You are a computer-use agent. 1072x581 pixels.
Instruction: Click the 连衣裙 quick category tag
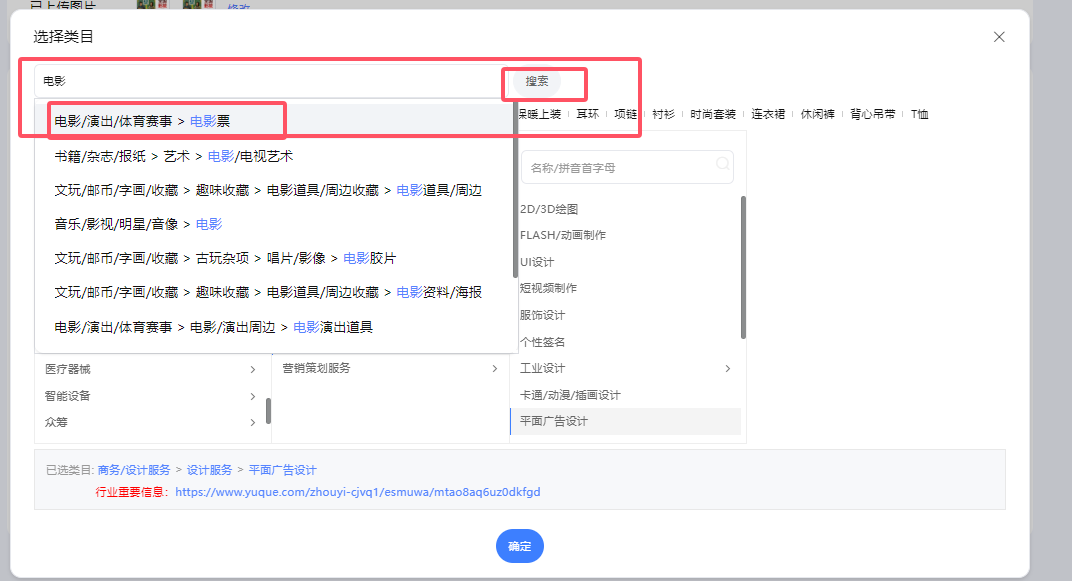[768, 114]
